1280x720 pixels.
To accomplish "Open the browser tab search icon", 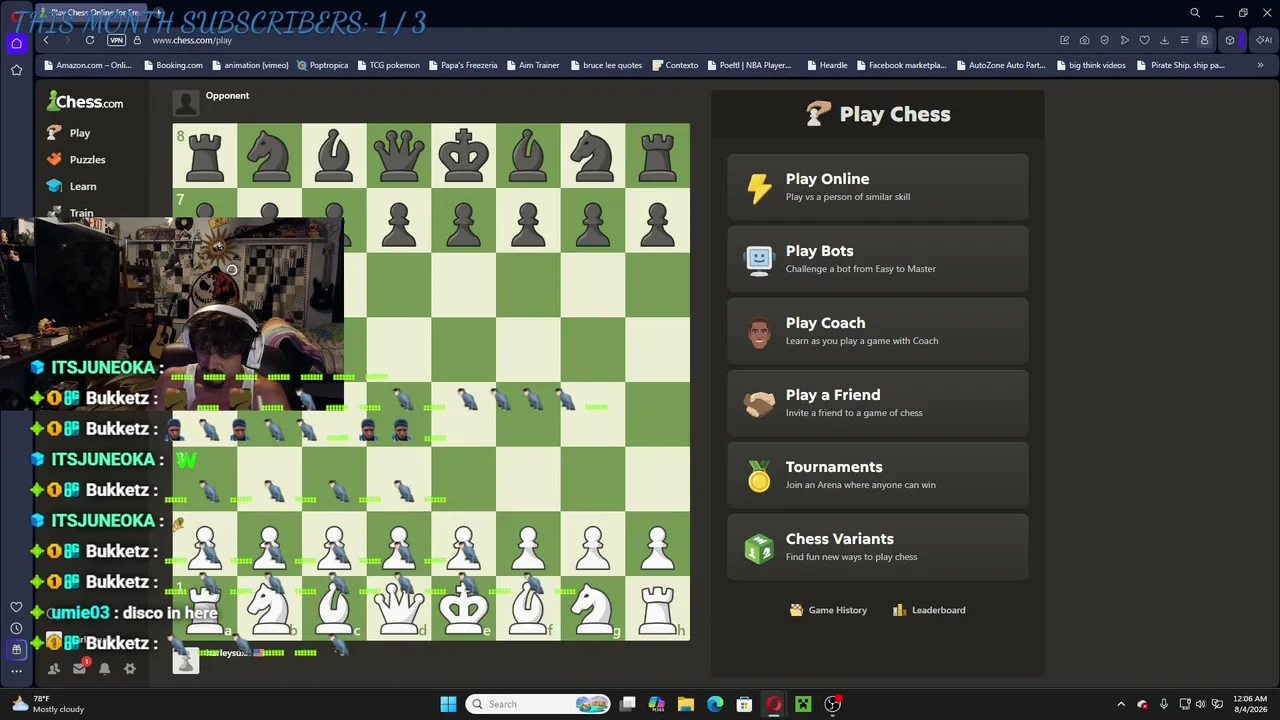I will point(1195,13).
